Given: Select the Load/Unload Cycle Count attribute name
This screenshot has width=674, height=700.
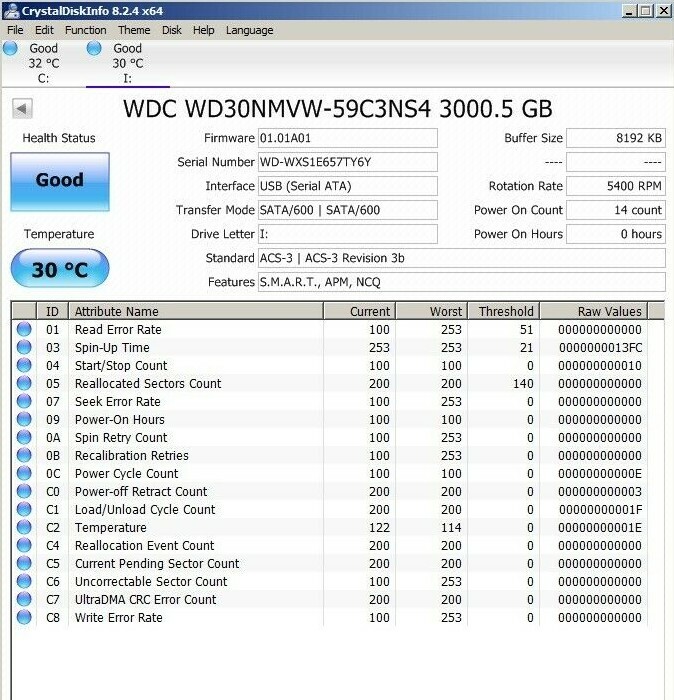Looking at the screenshot, I should [145, 509].
